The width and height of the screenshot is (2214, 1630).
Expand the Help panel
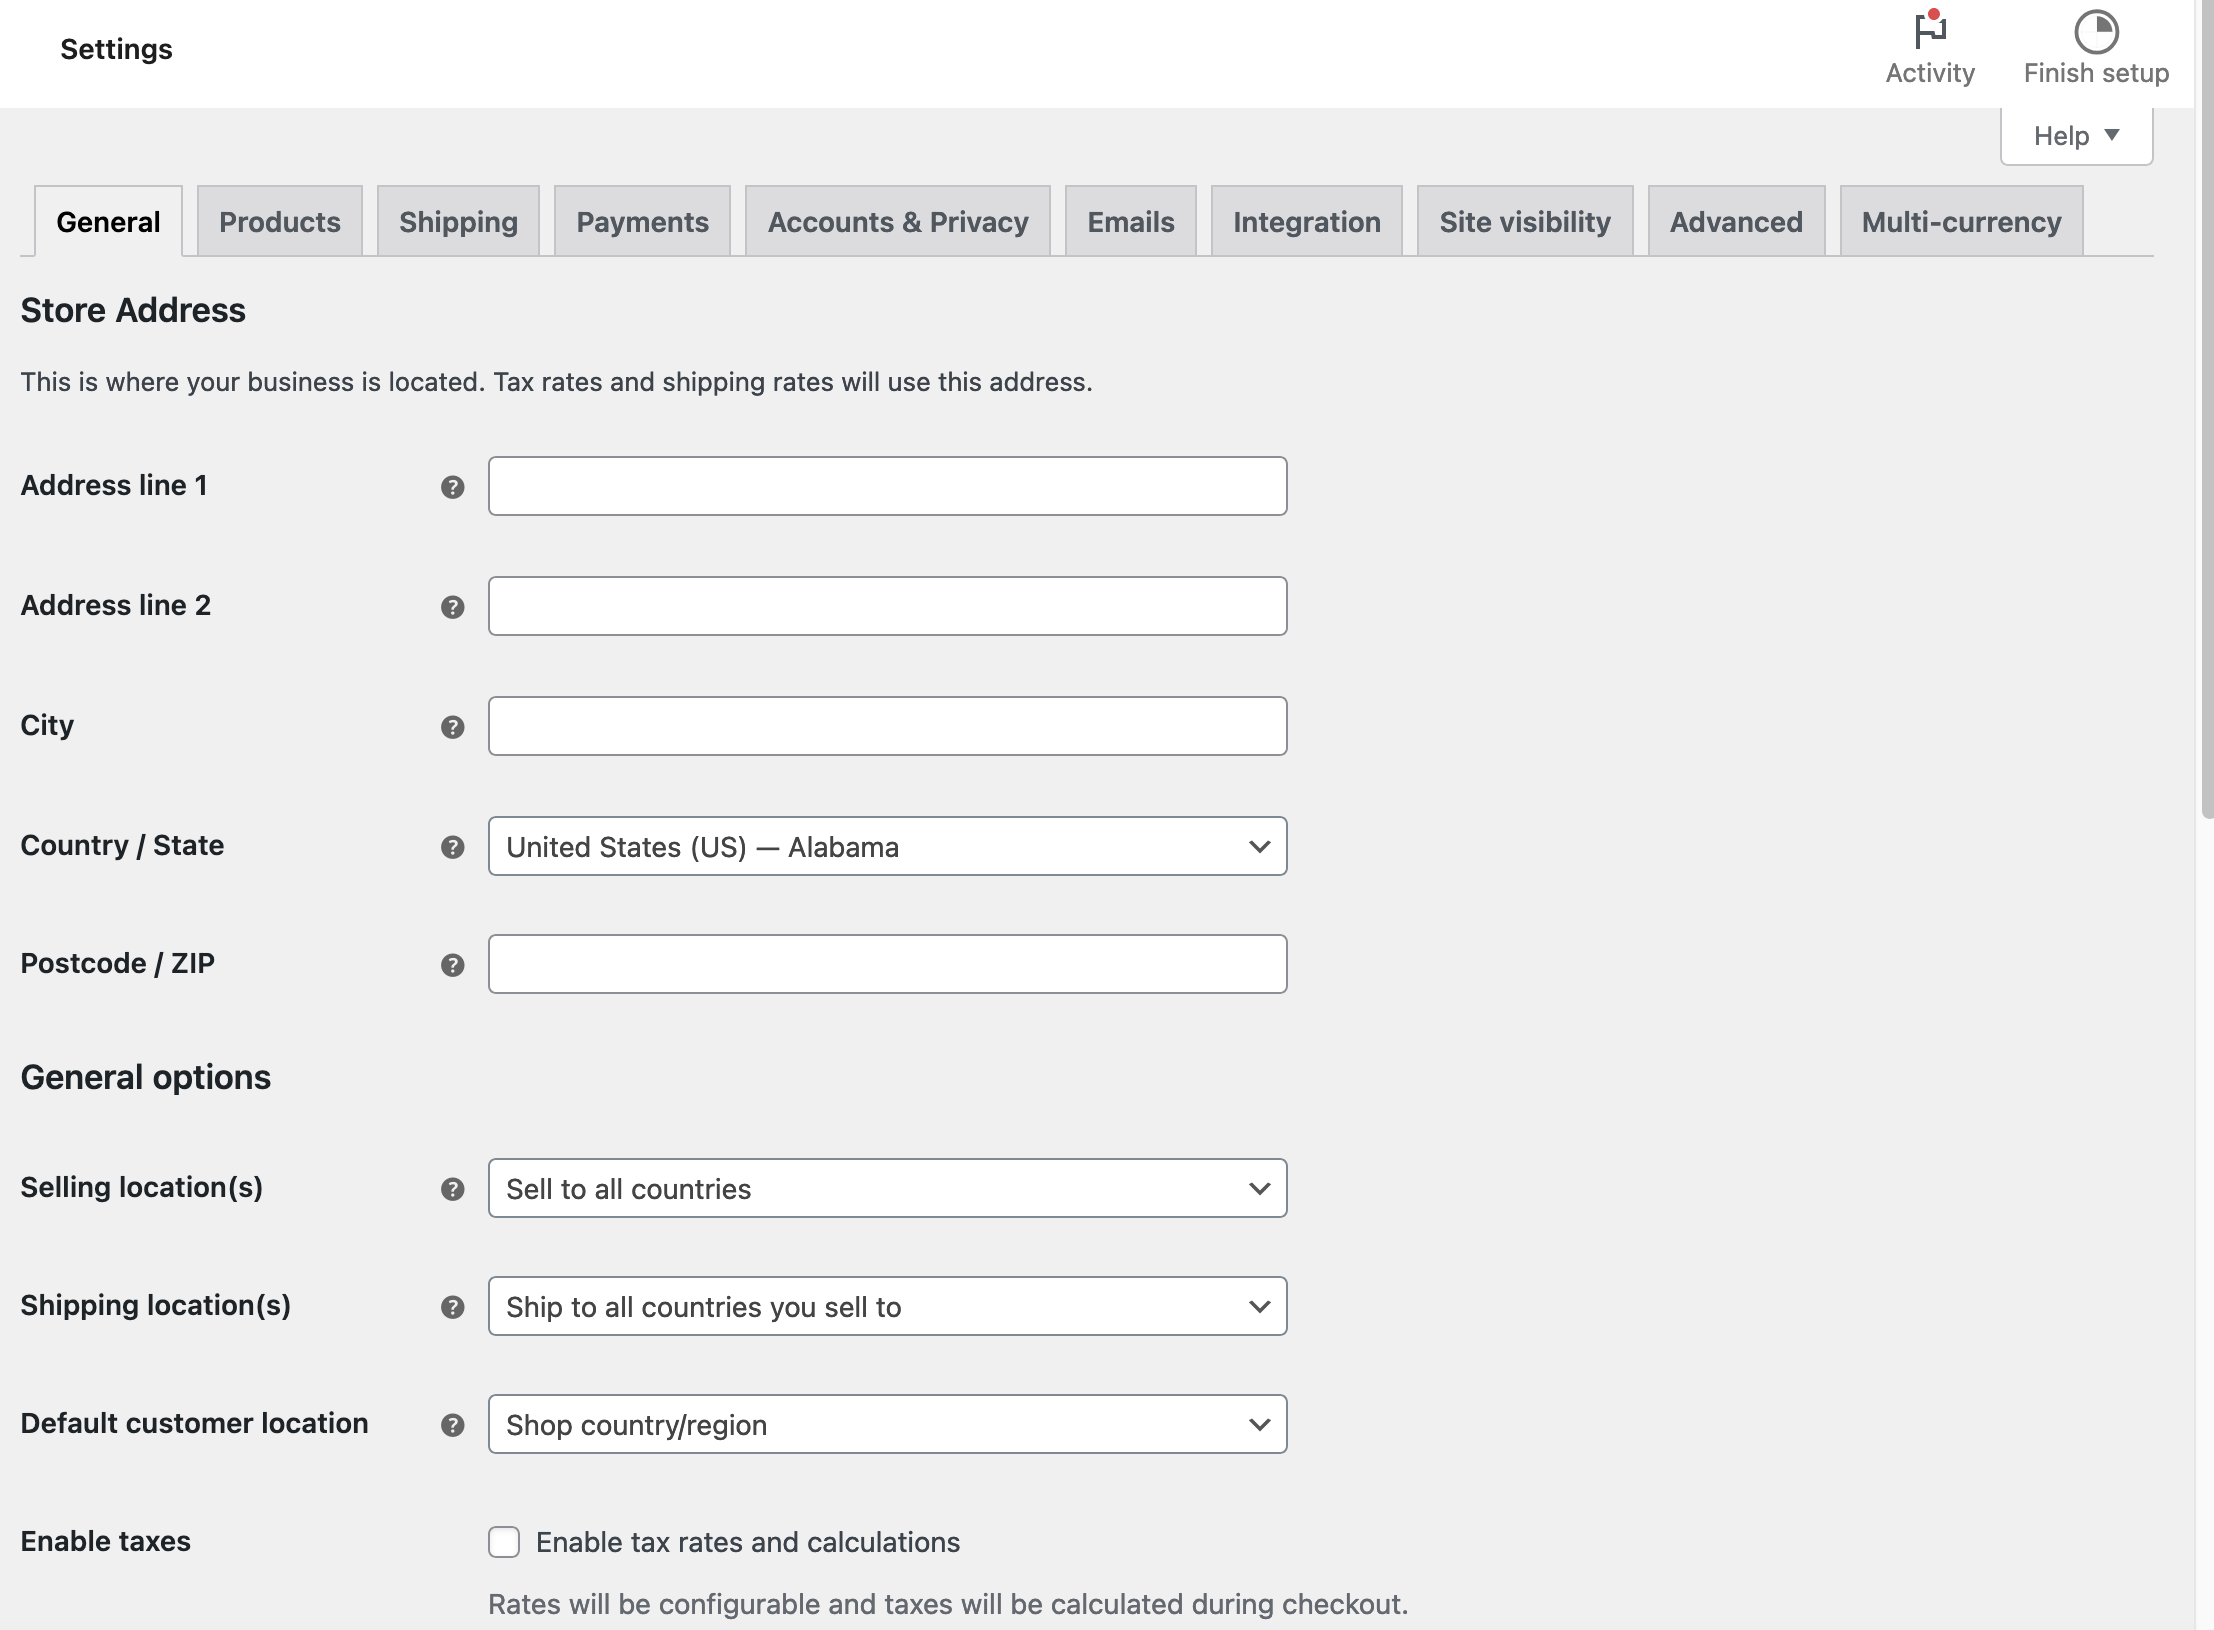[x=2076, y=135]
